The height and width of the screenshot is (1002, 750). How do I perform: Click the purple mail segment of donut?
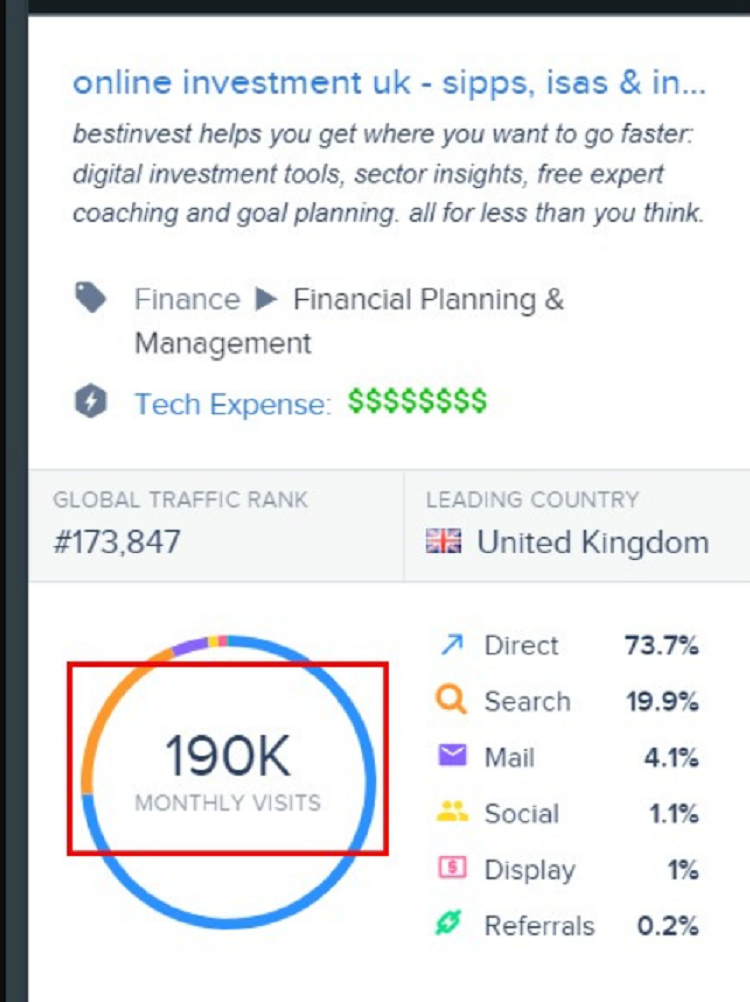(x=190, y=645)
